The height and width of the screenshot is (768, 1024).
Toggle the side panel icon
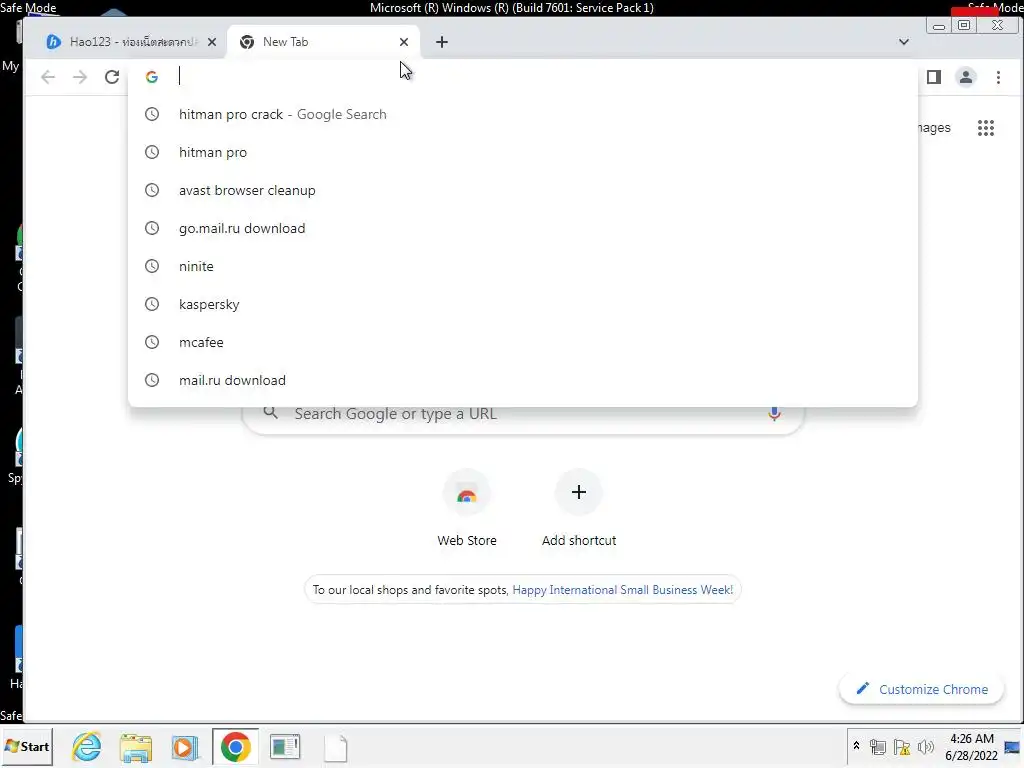[x=934, y=77]
